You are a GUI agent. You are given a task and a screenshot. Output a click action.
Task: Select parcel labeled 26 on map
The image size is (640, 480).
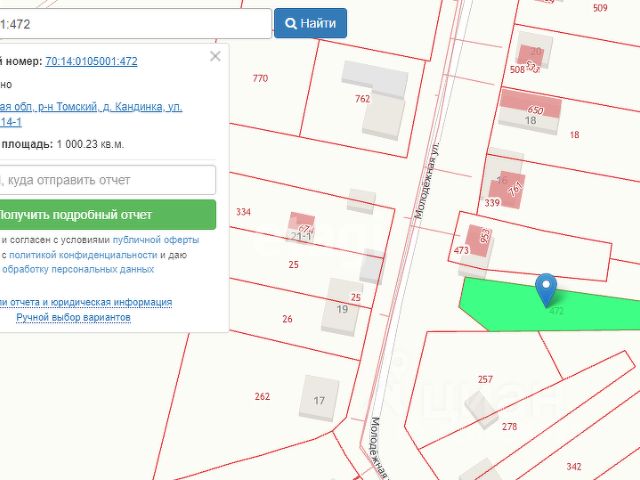pos(287,319)
